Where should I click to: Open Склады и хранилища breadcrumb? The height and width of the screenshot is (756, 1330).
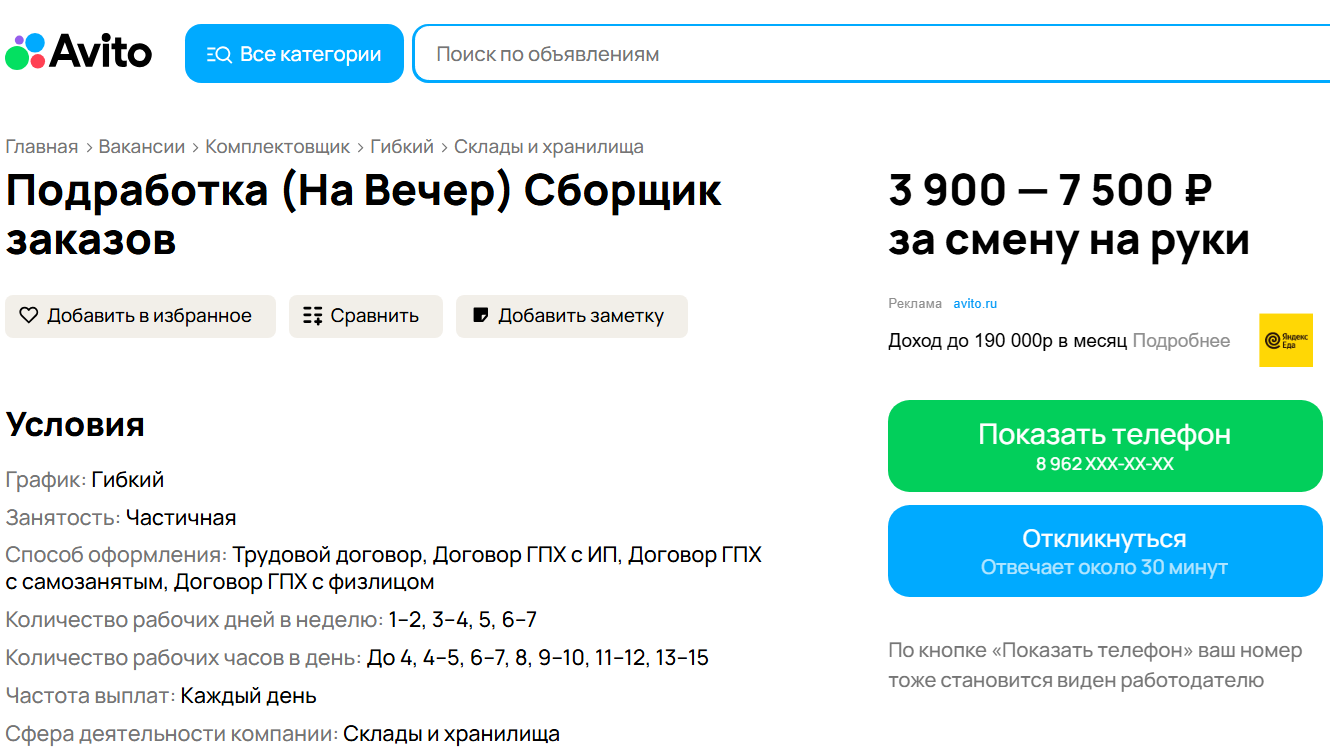pos(549,147)
